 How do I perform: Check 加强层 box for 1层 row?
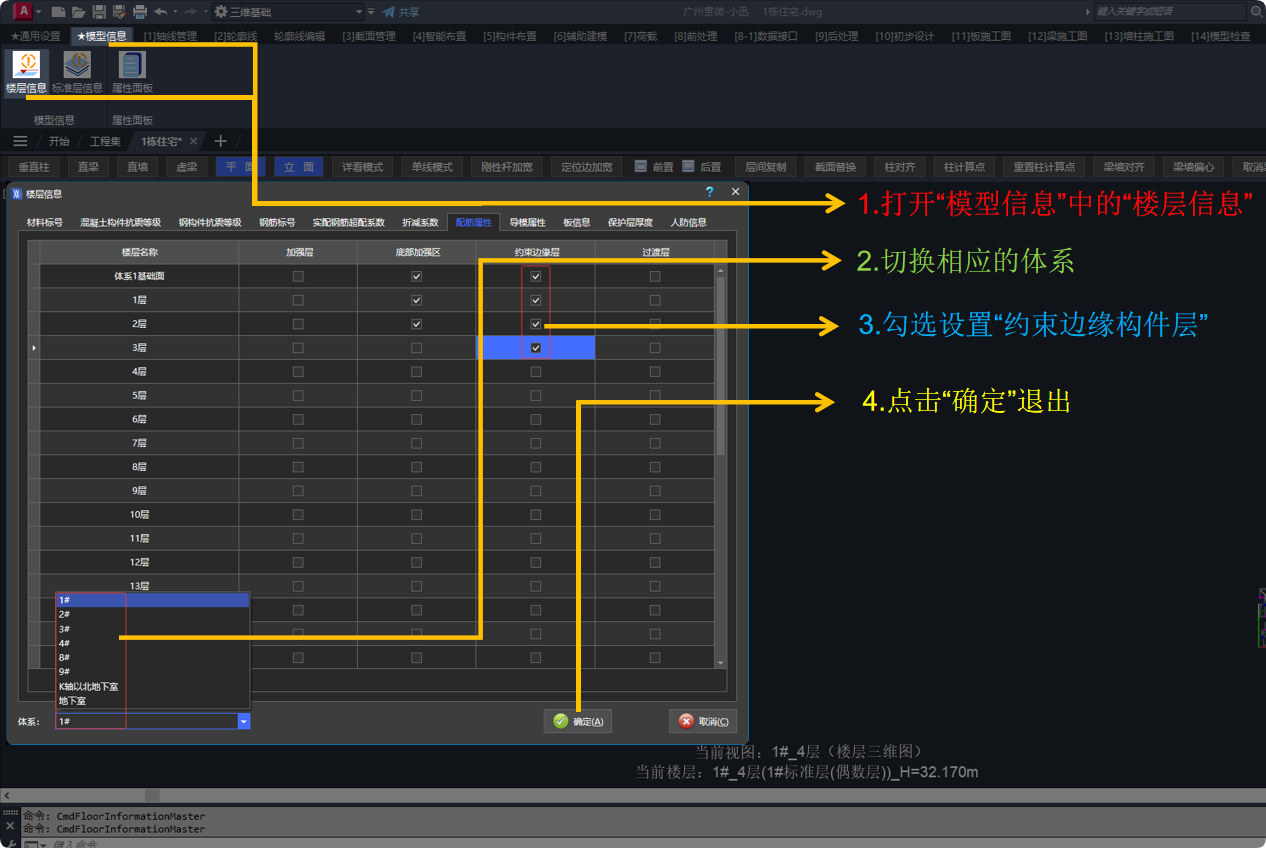pos(298,300)
